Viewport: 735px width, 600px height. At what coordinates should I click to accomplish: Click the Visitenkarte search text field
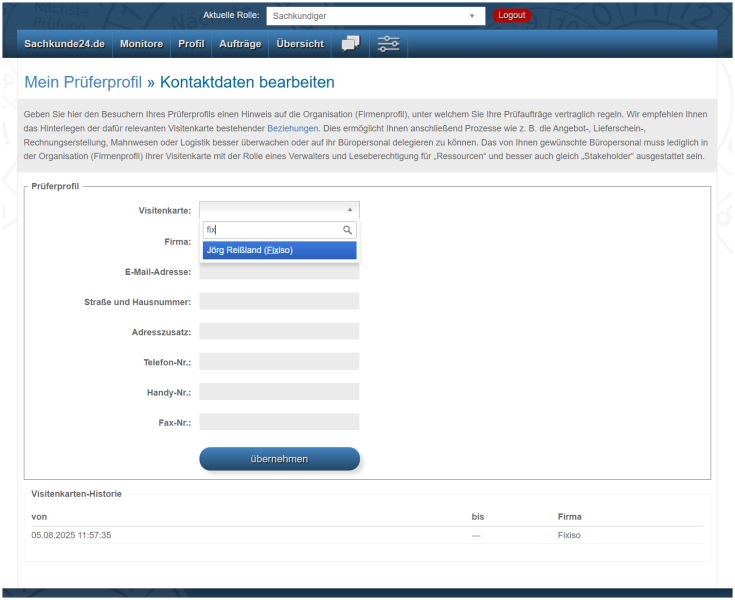pos(271,230)
